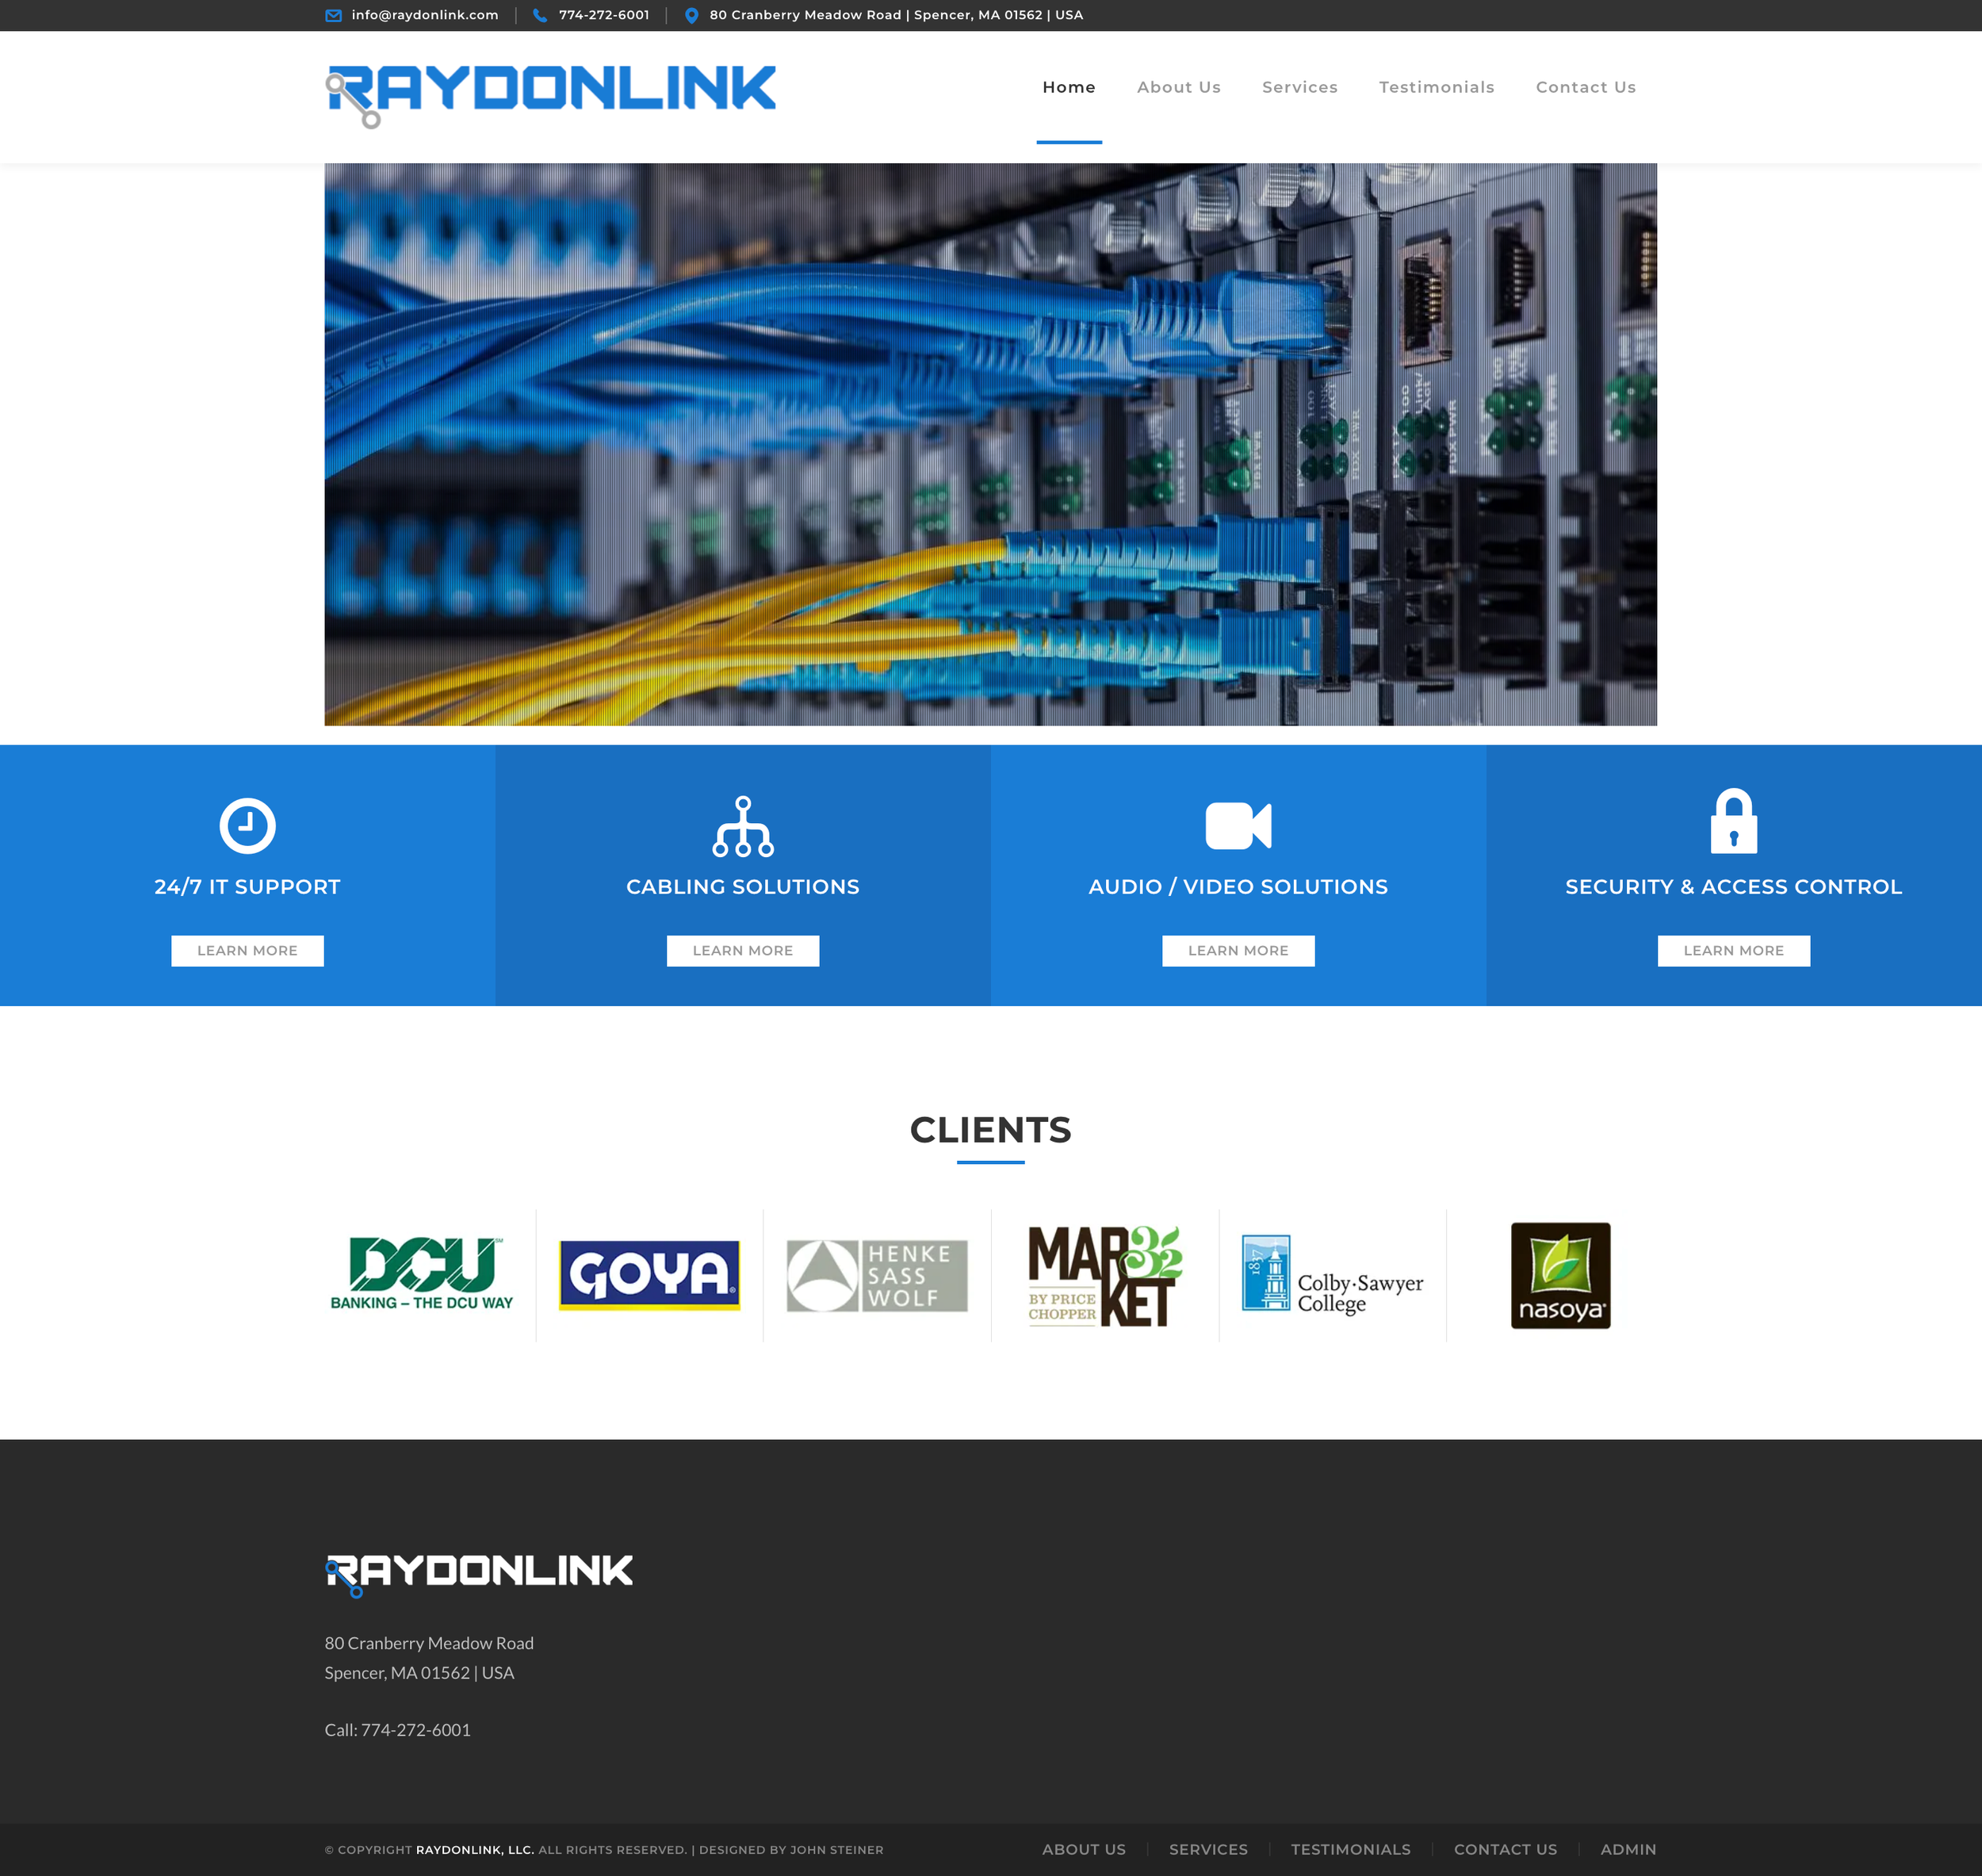Viewport: 1982px width, 1876px height.
Task: Click the Contact Us footer link
Action: (1505, 1849)
